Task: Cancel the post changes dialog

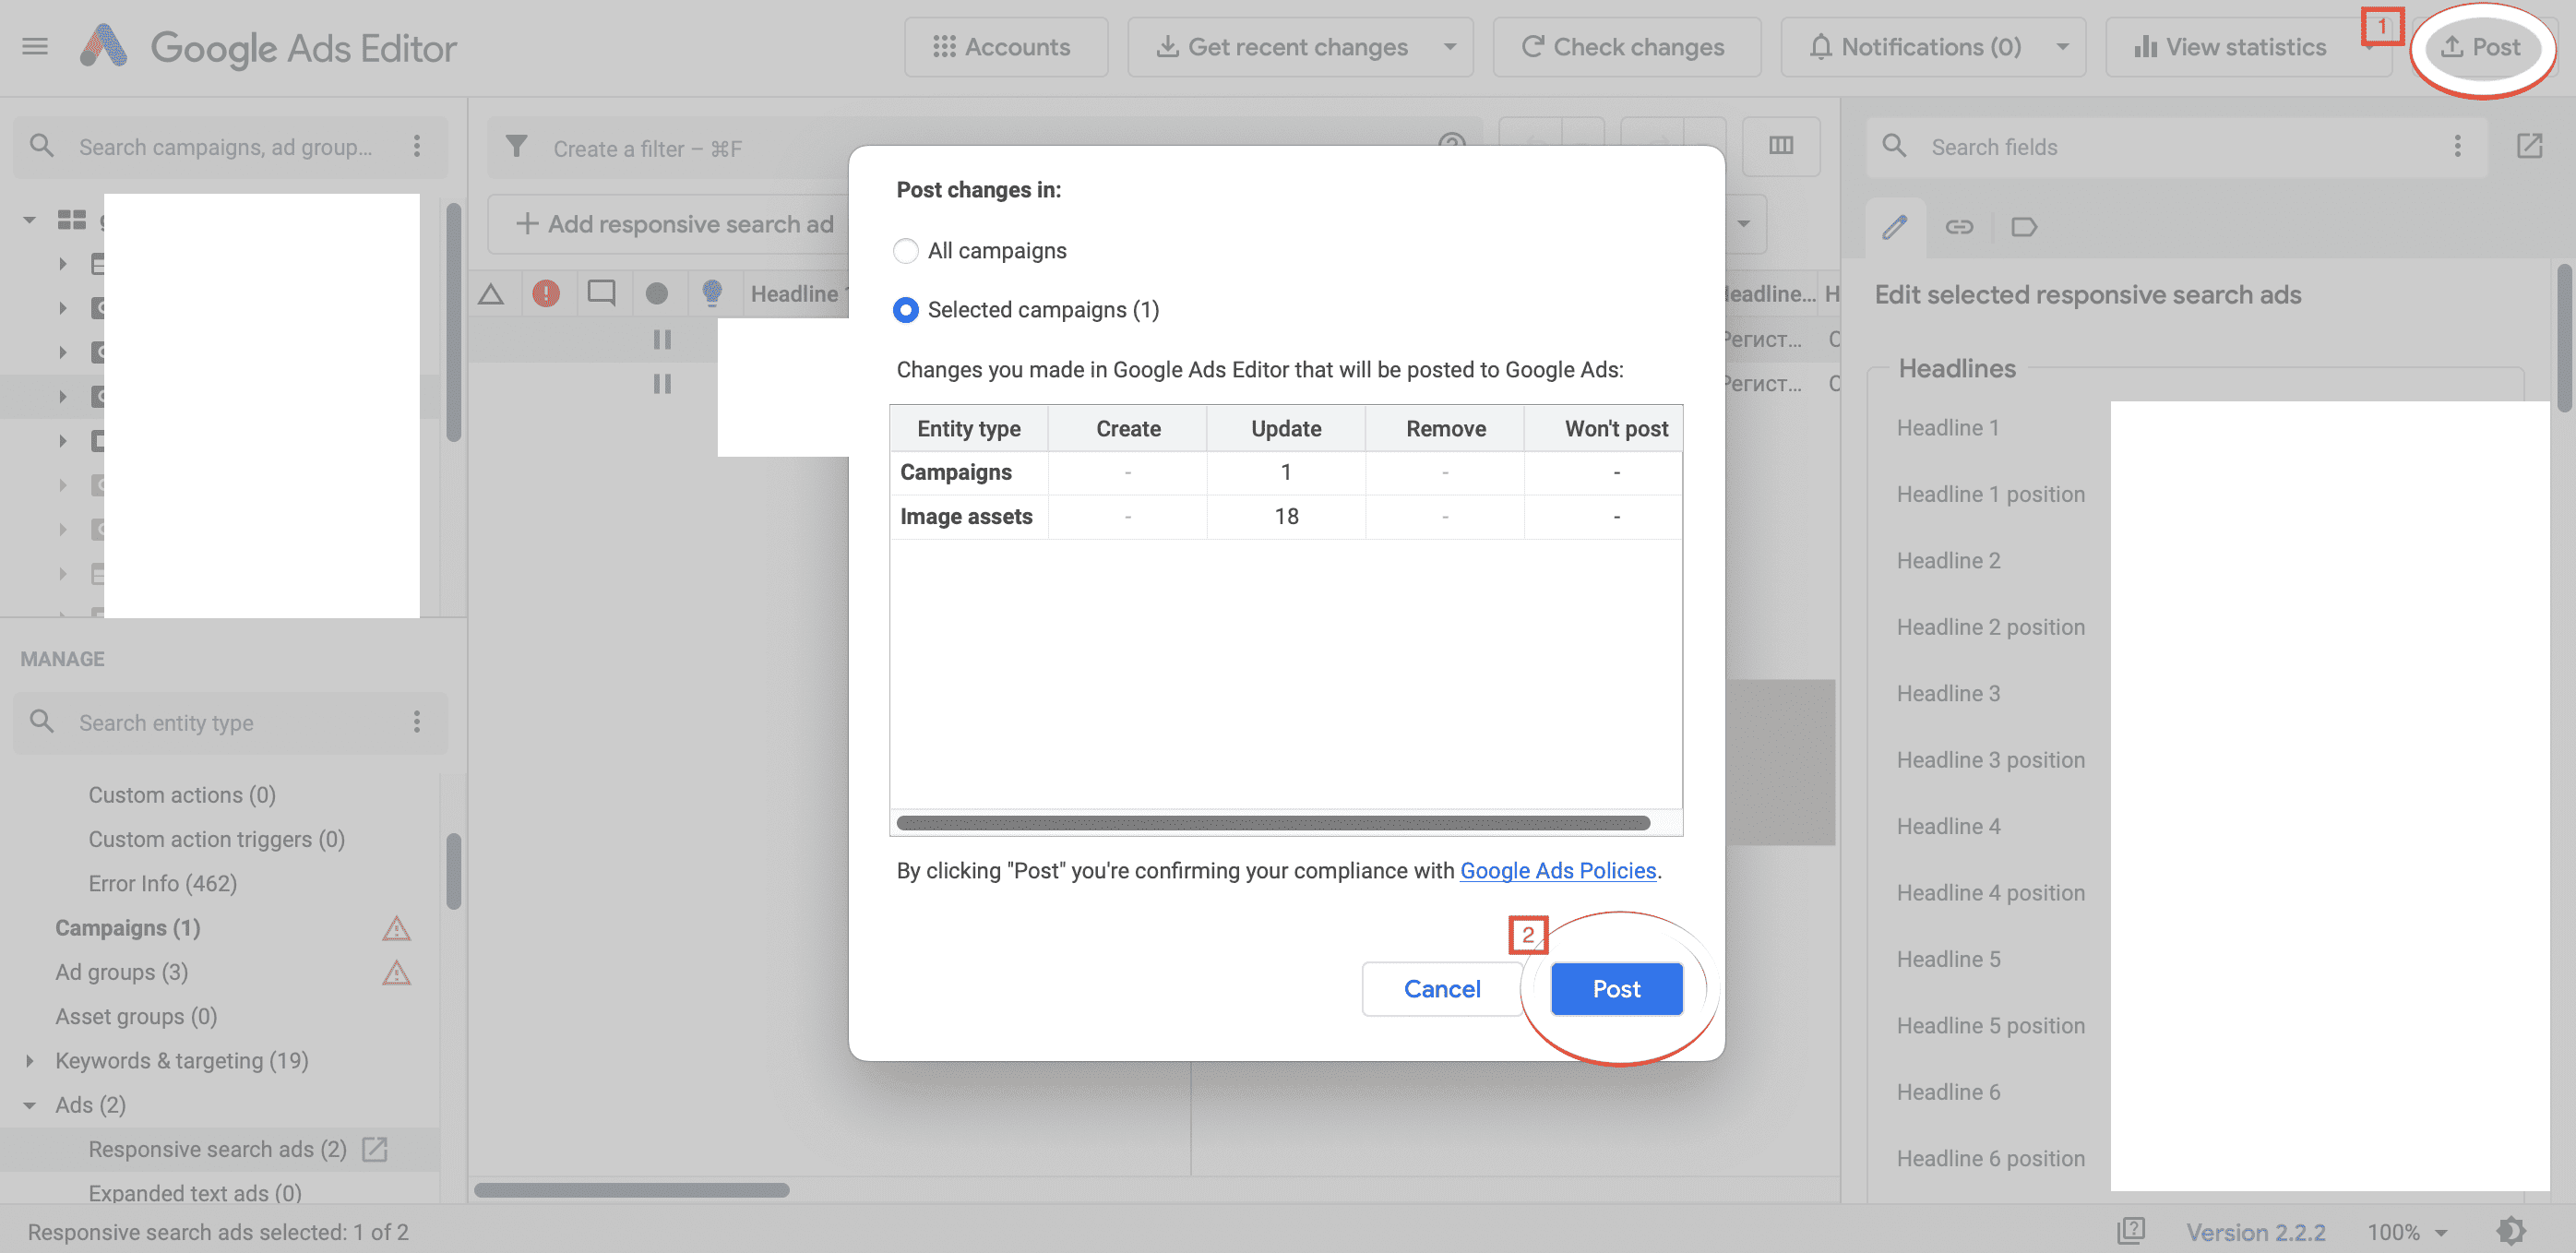Action: pyautogui.click(x=1441, y=988)
